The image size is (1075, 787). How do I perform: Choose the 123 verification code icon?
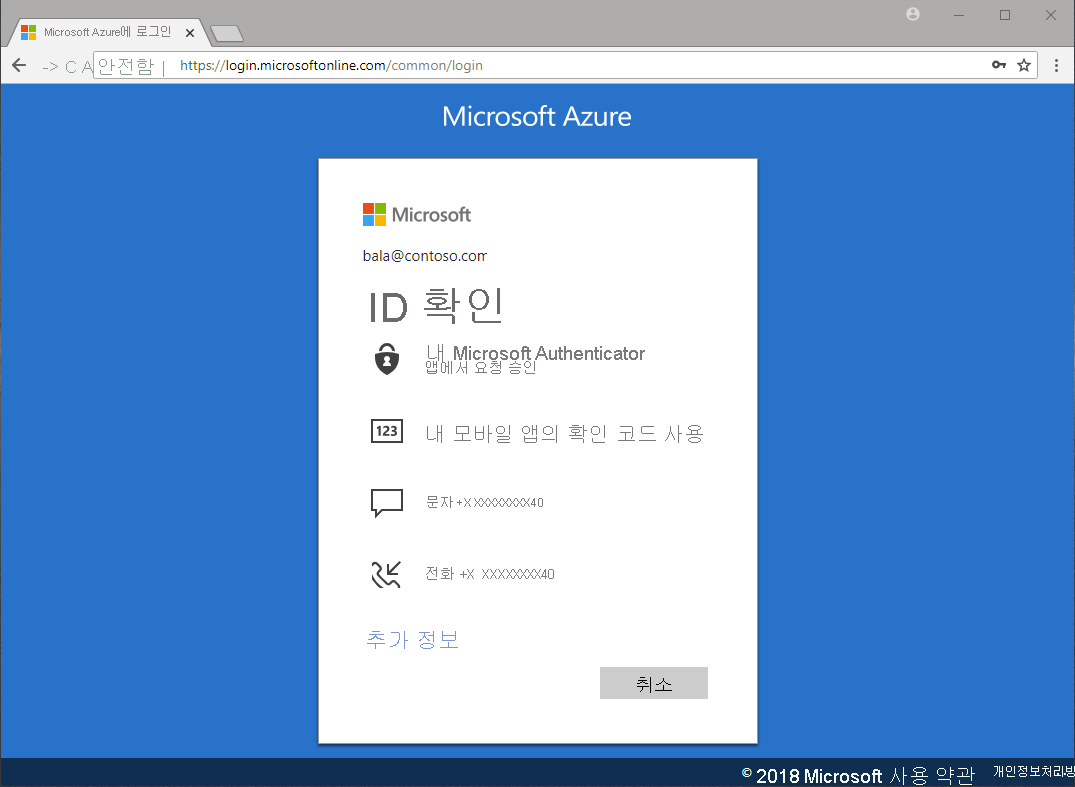coord(387,431)
